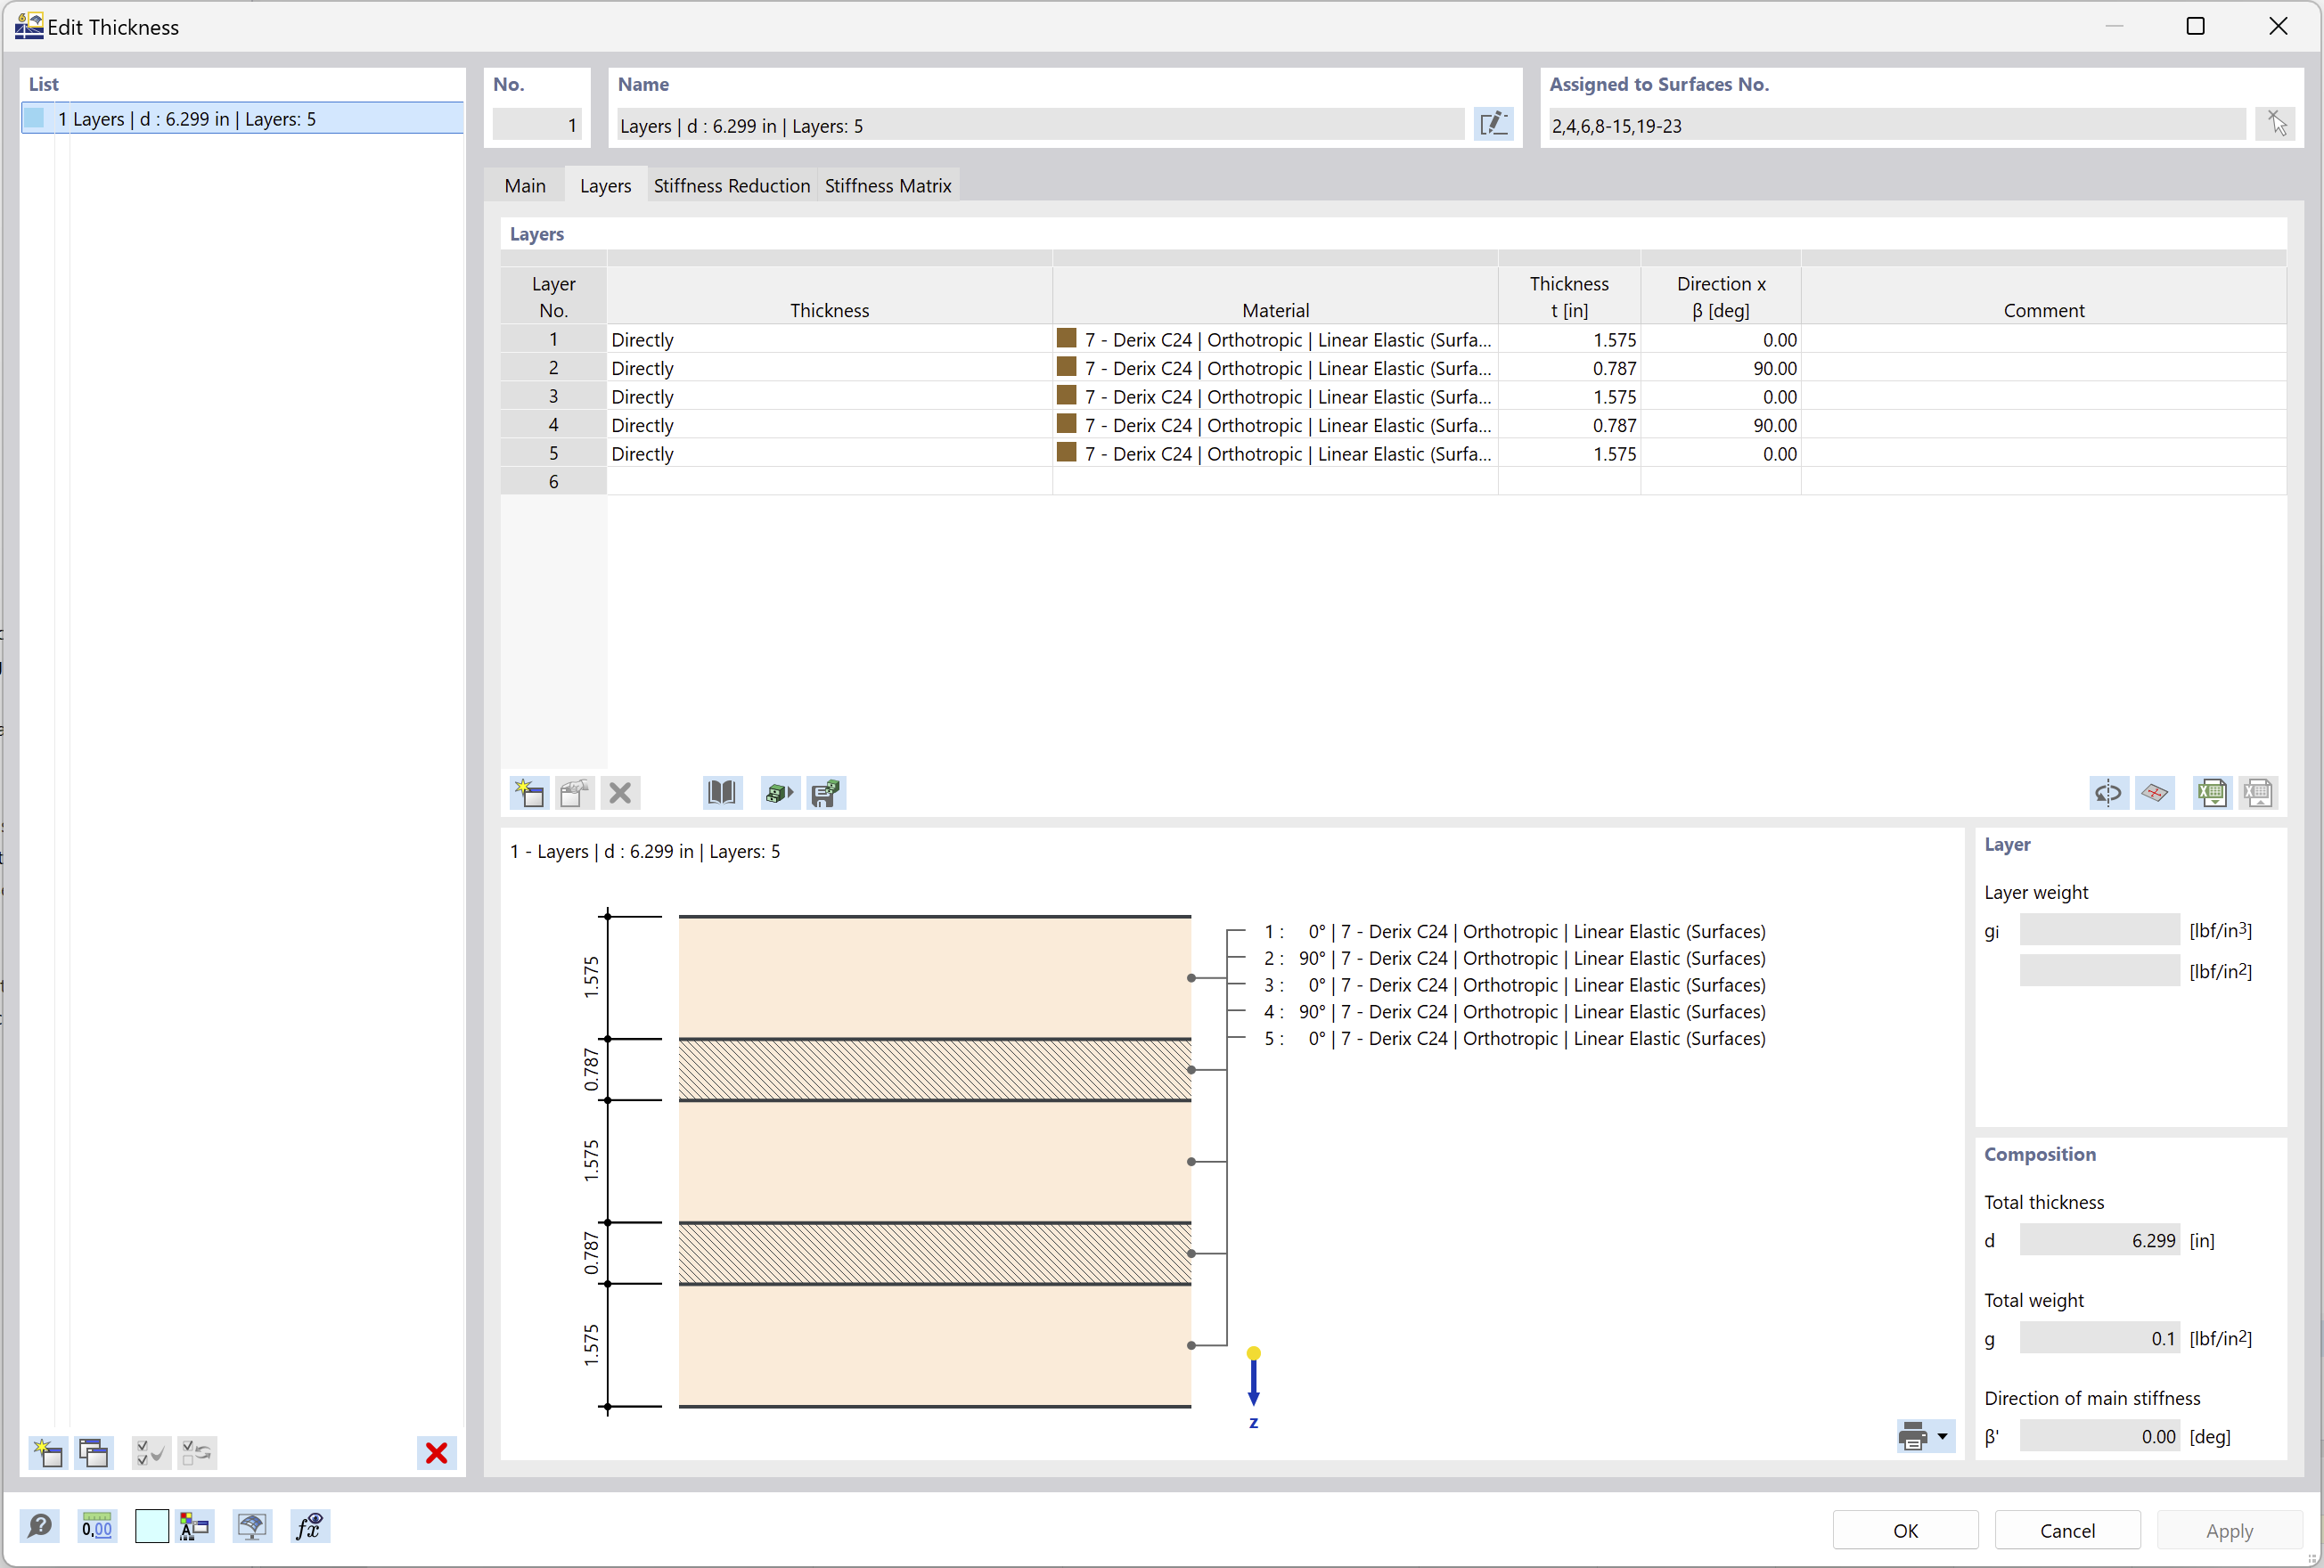2324x1568 pixels.
Task: Click the Name field edit icon
Action: 1494,124
